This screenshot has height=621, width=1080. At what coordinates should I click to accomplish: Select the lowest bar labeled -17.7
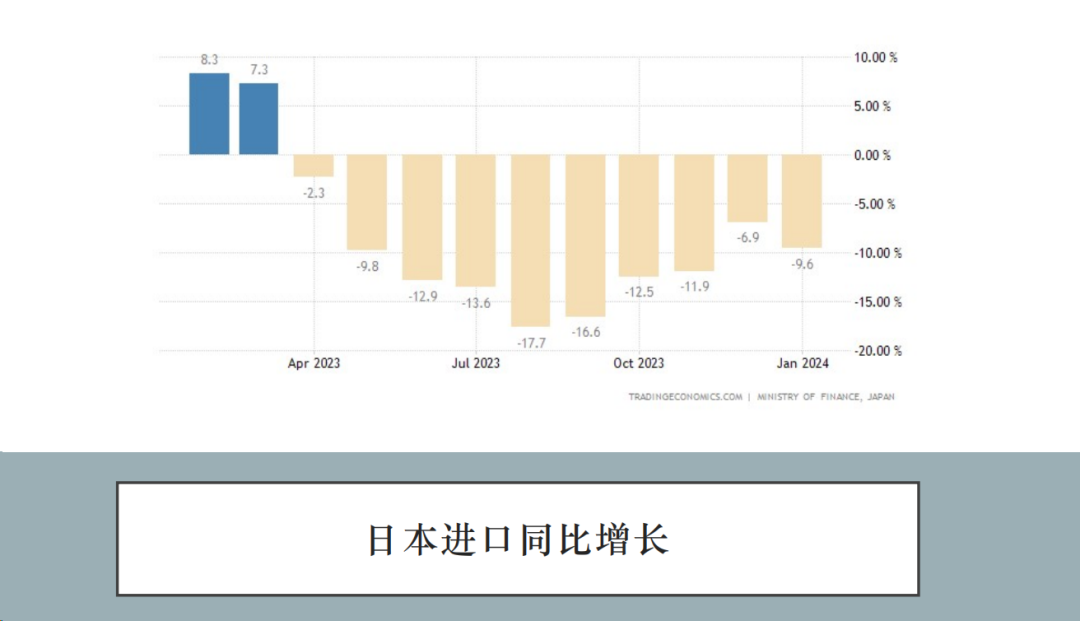pos(530,240)
